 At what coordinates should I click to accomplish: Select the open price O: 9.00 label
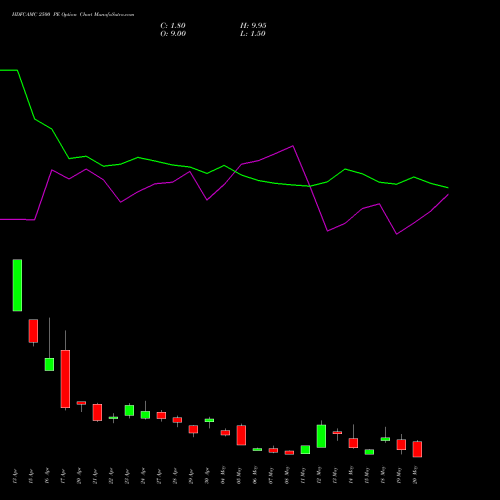[173, 34]
